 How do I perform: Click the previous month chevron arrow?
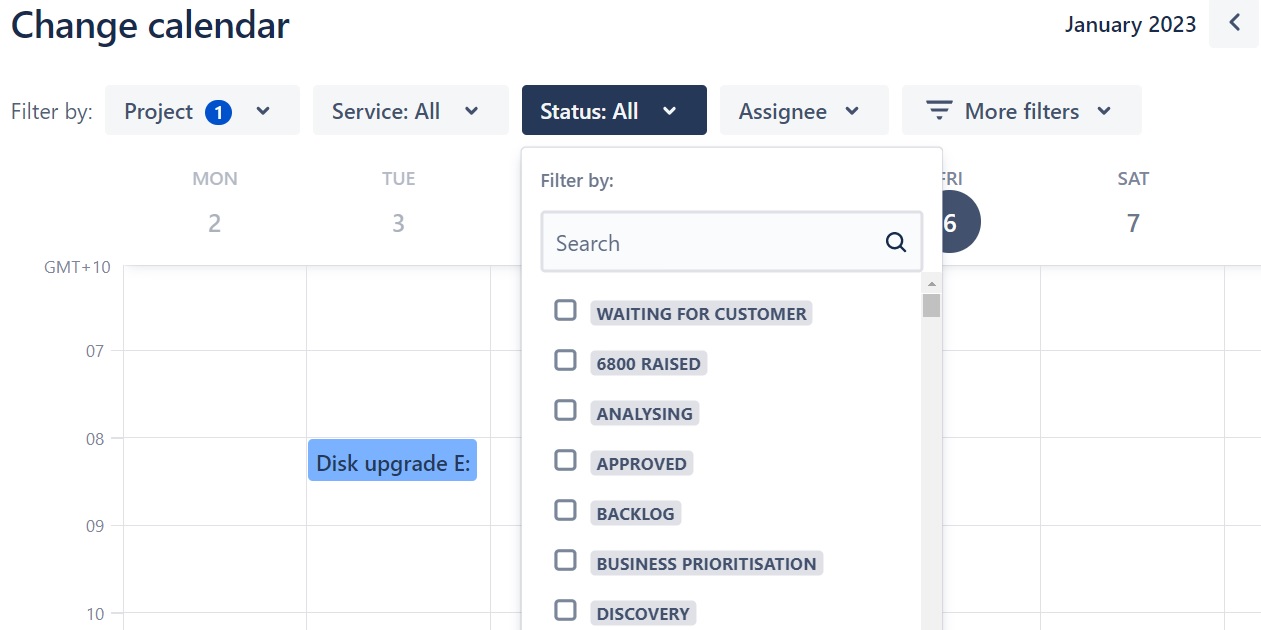pyautogui.click(x=1234, y=23)
